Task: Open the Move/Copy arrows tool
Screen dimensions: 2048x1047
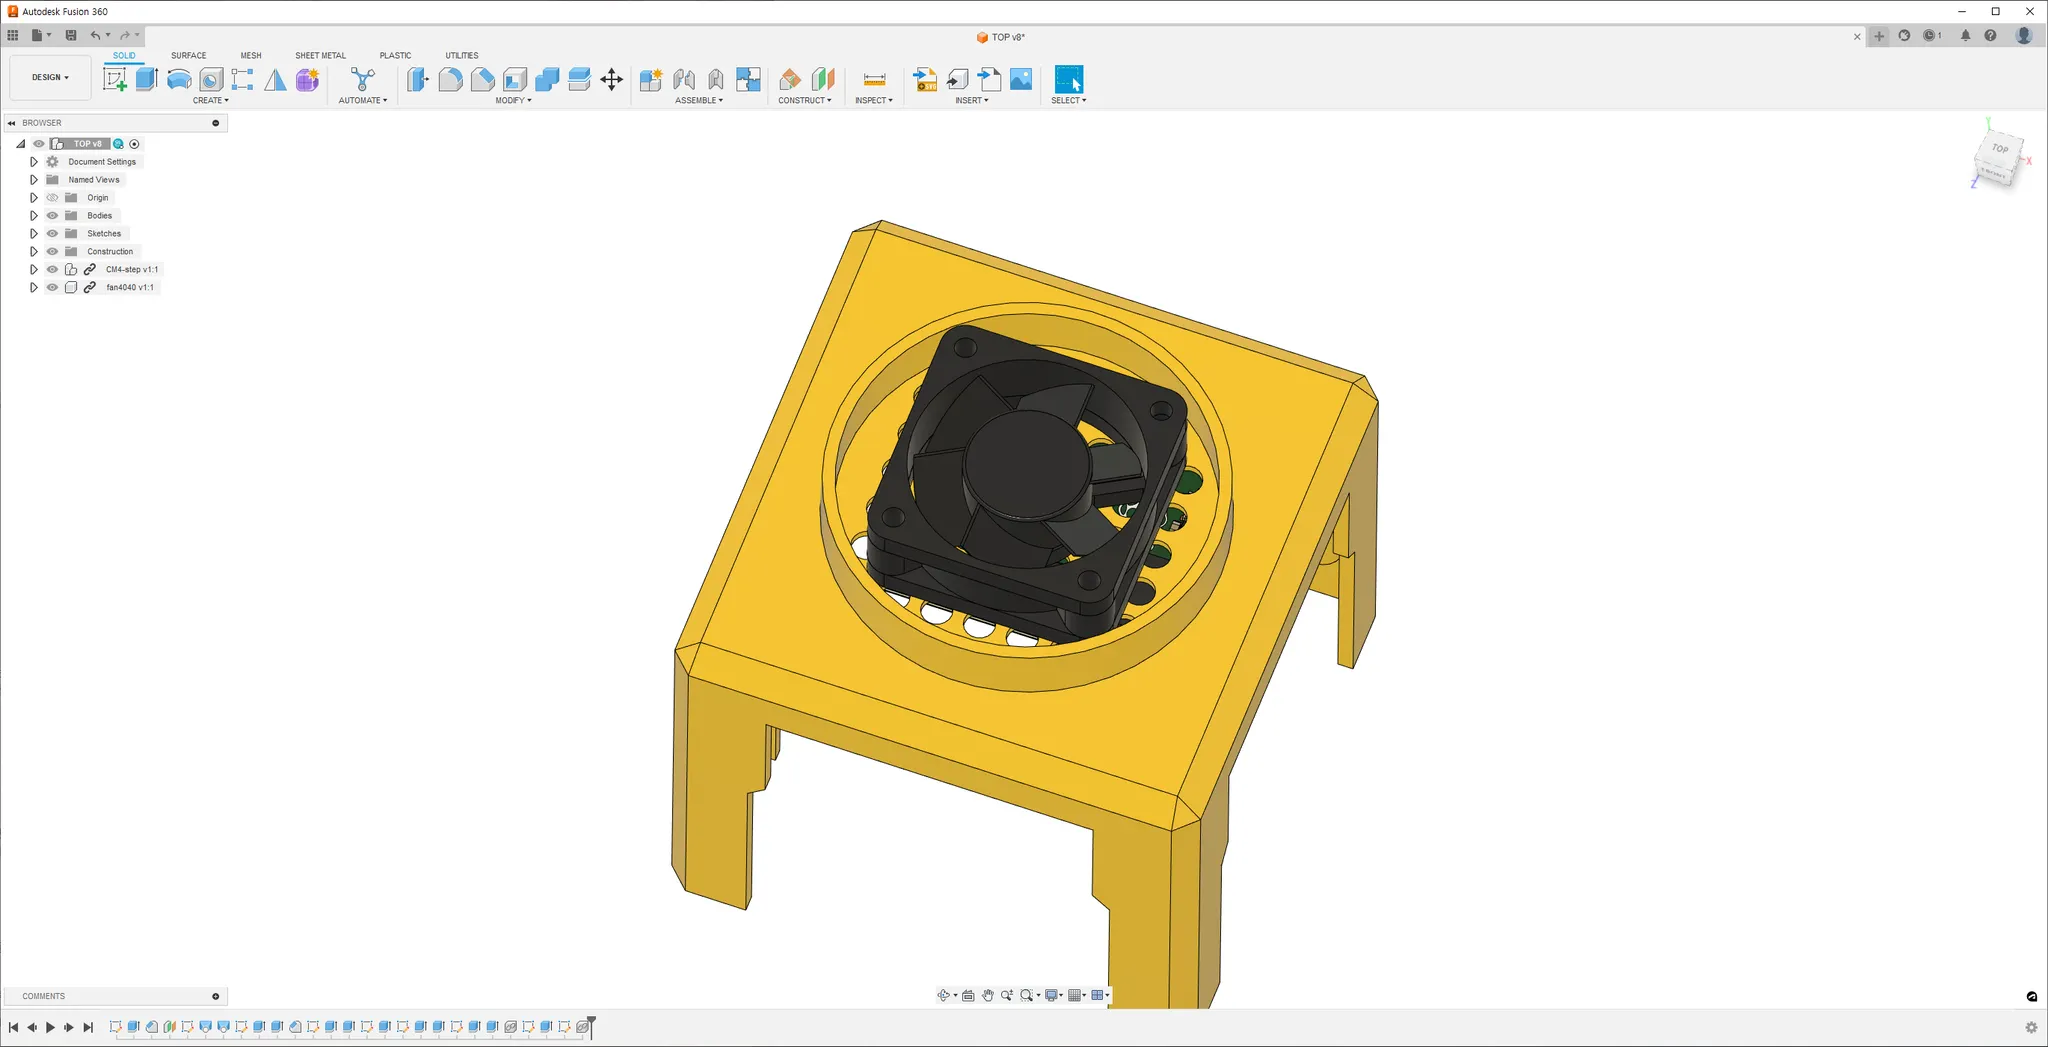Action: click(x=611, y=79)
